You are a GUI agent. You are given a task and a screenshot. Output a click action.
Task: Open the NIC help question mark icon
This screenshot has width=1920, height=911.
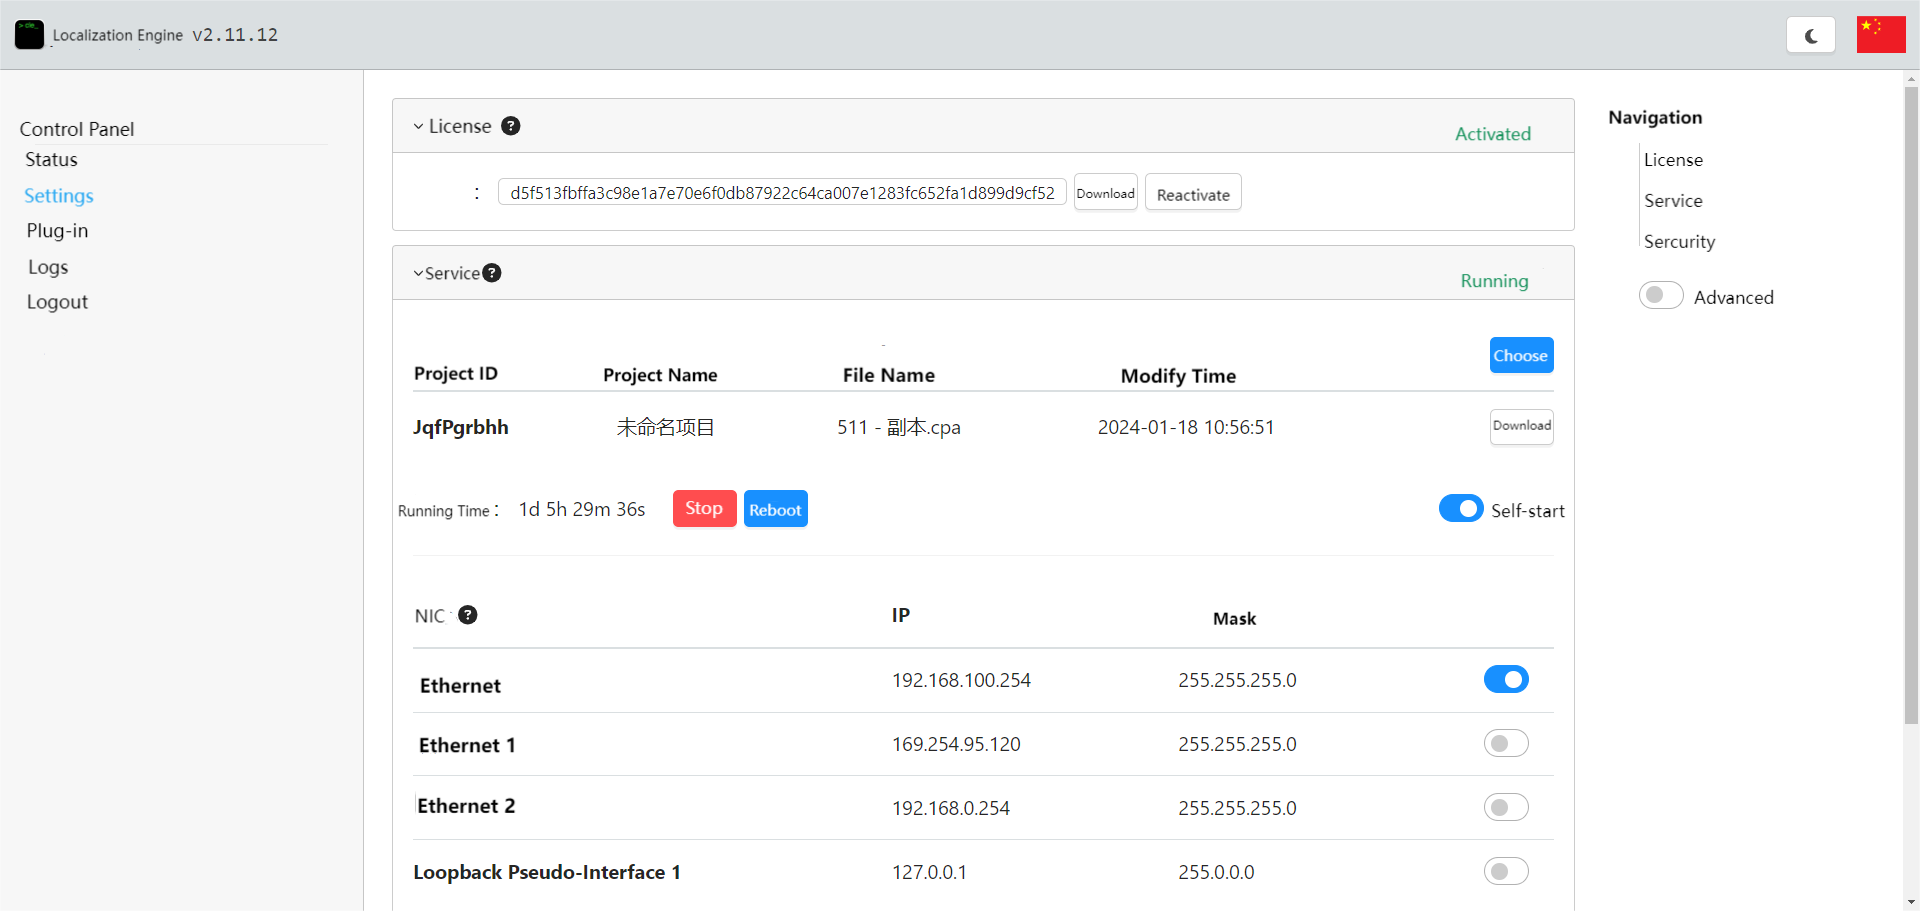coord(467,615)
